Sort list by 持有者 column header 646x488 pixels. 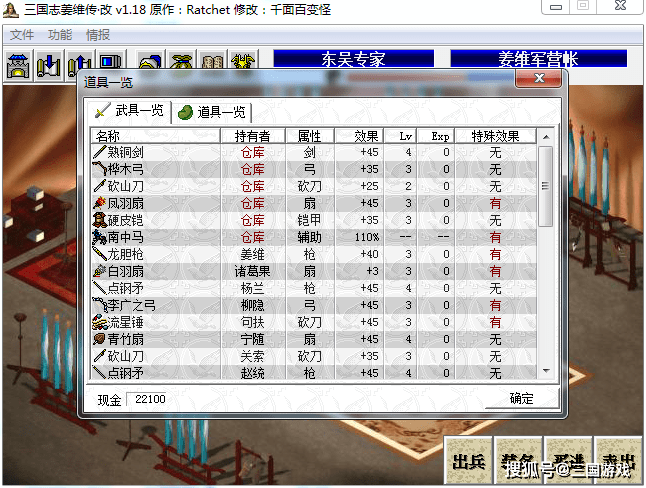(252, 136)
